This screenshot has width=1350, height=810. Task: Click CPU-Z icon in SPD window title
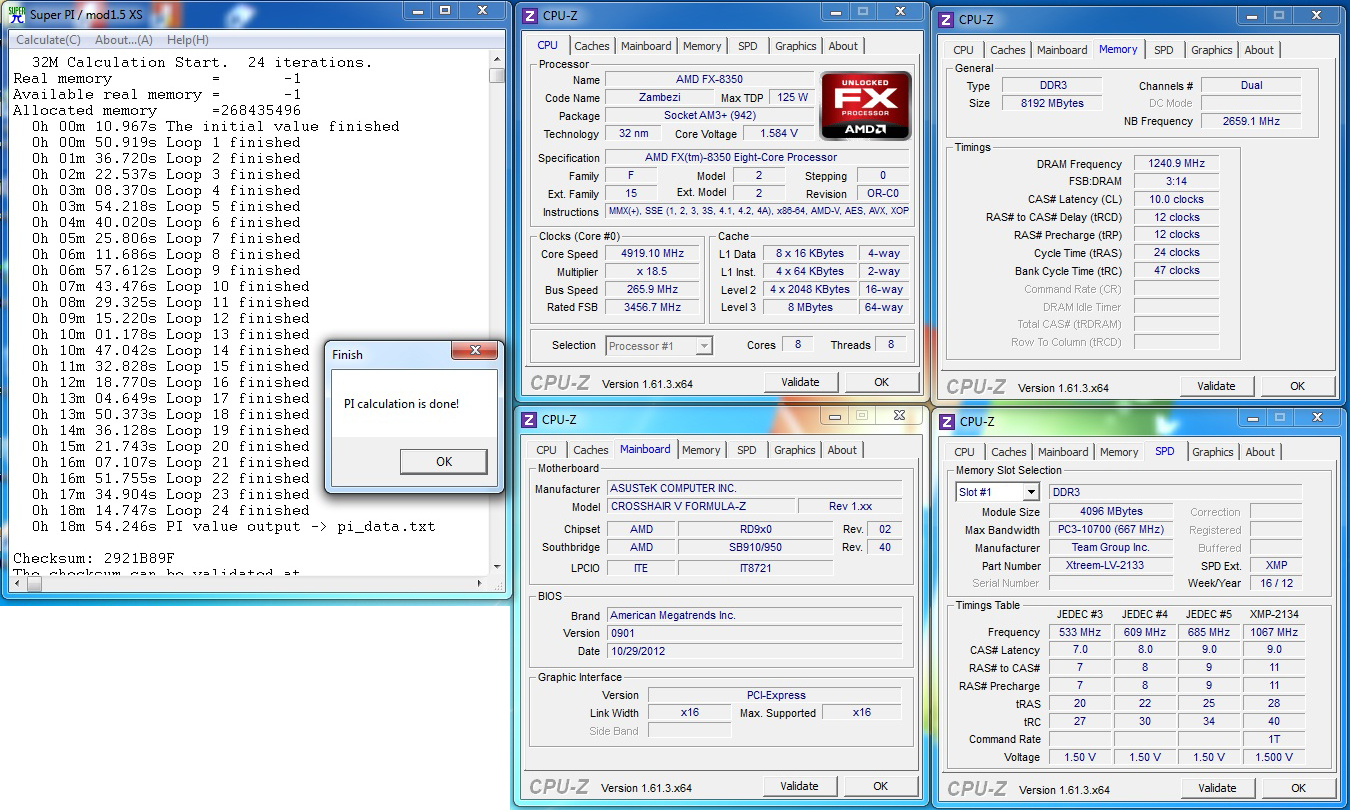(x=947, y=421)
